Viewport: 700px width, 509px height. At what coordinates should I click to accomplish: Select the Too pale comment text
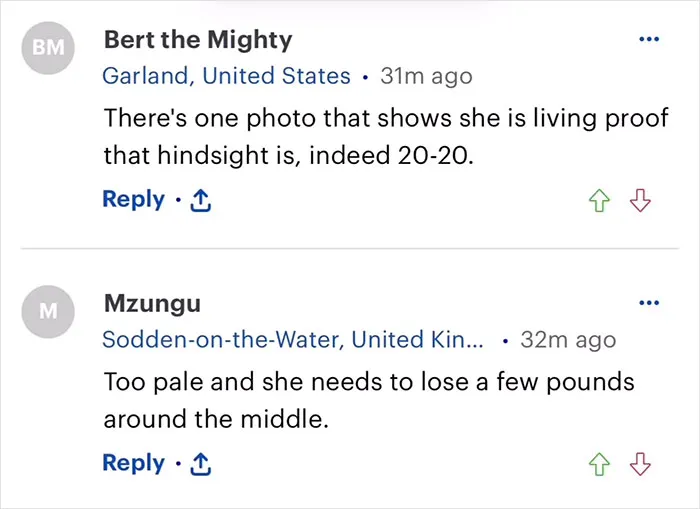tap(369, 401)
